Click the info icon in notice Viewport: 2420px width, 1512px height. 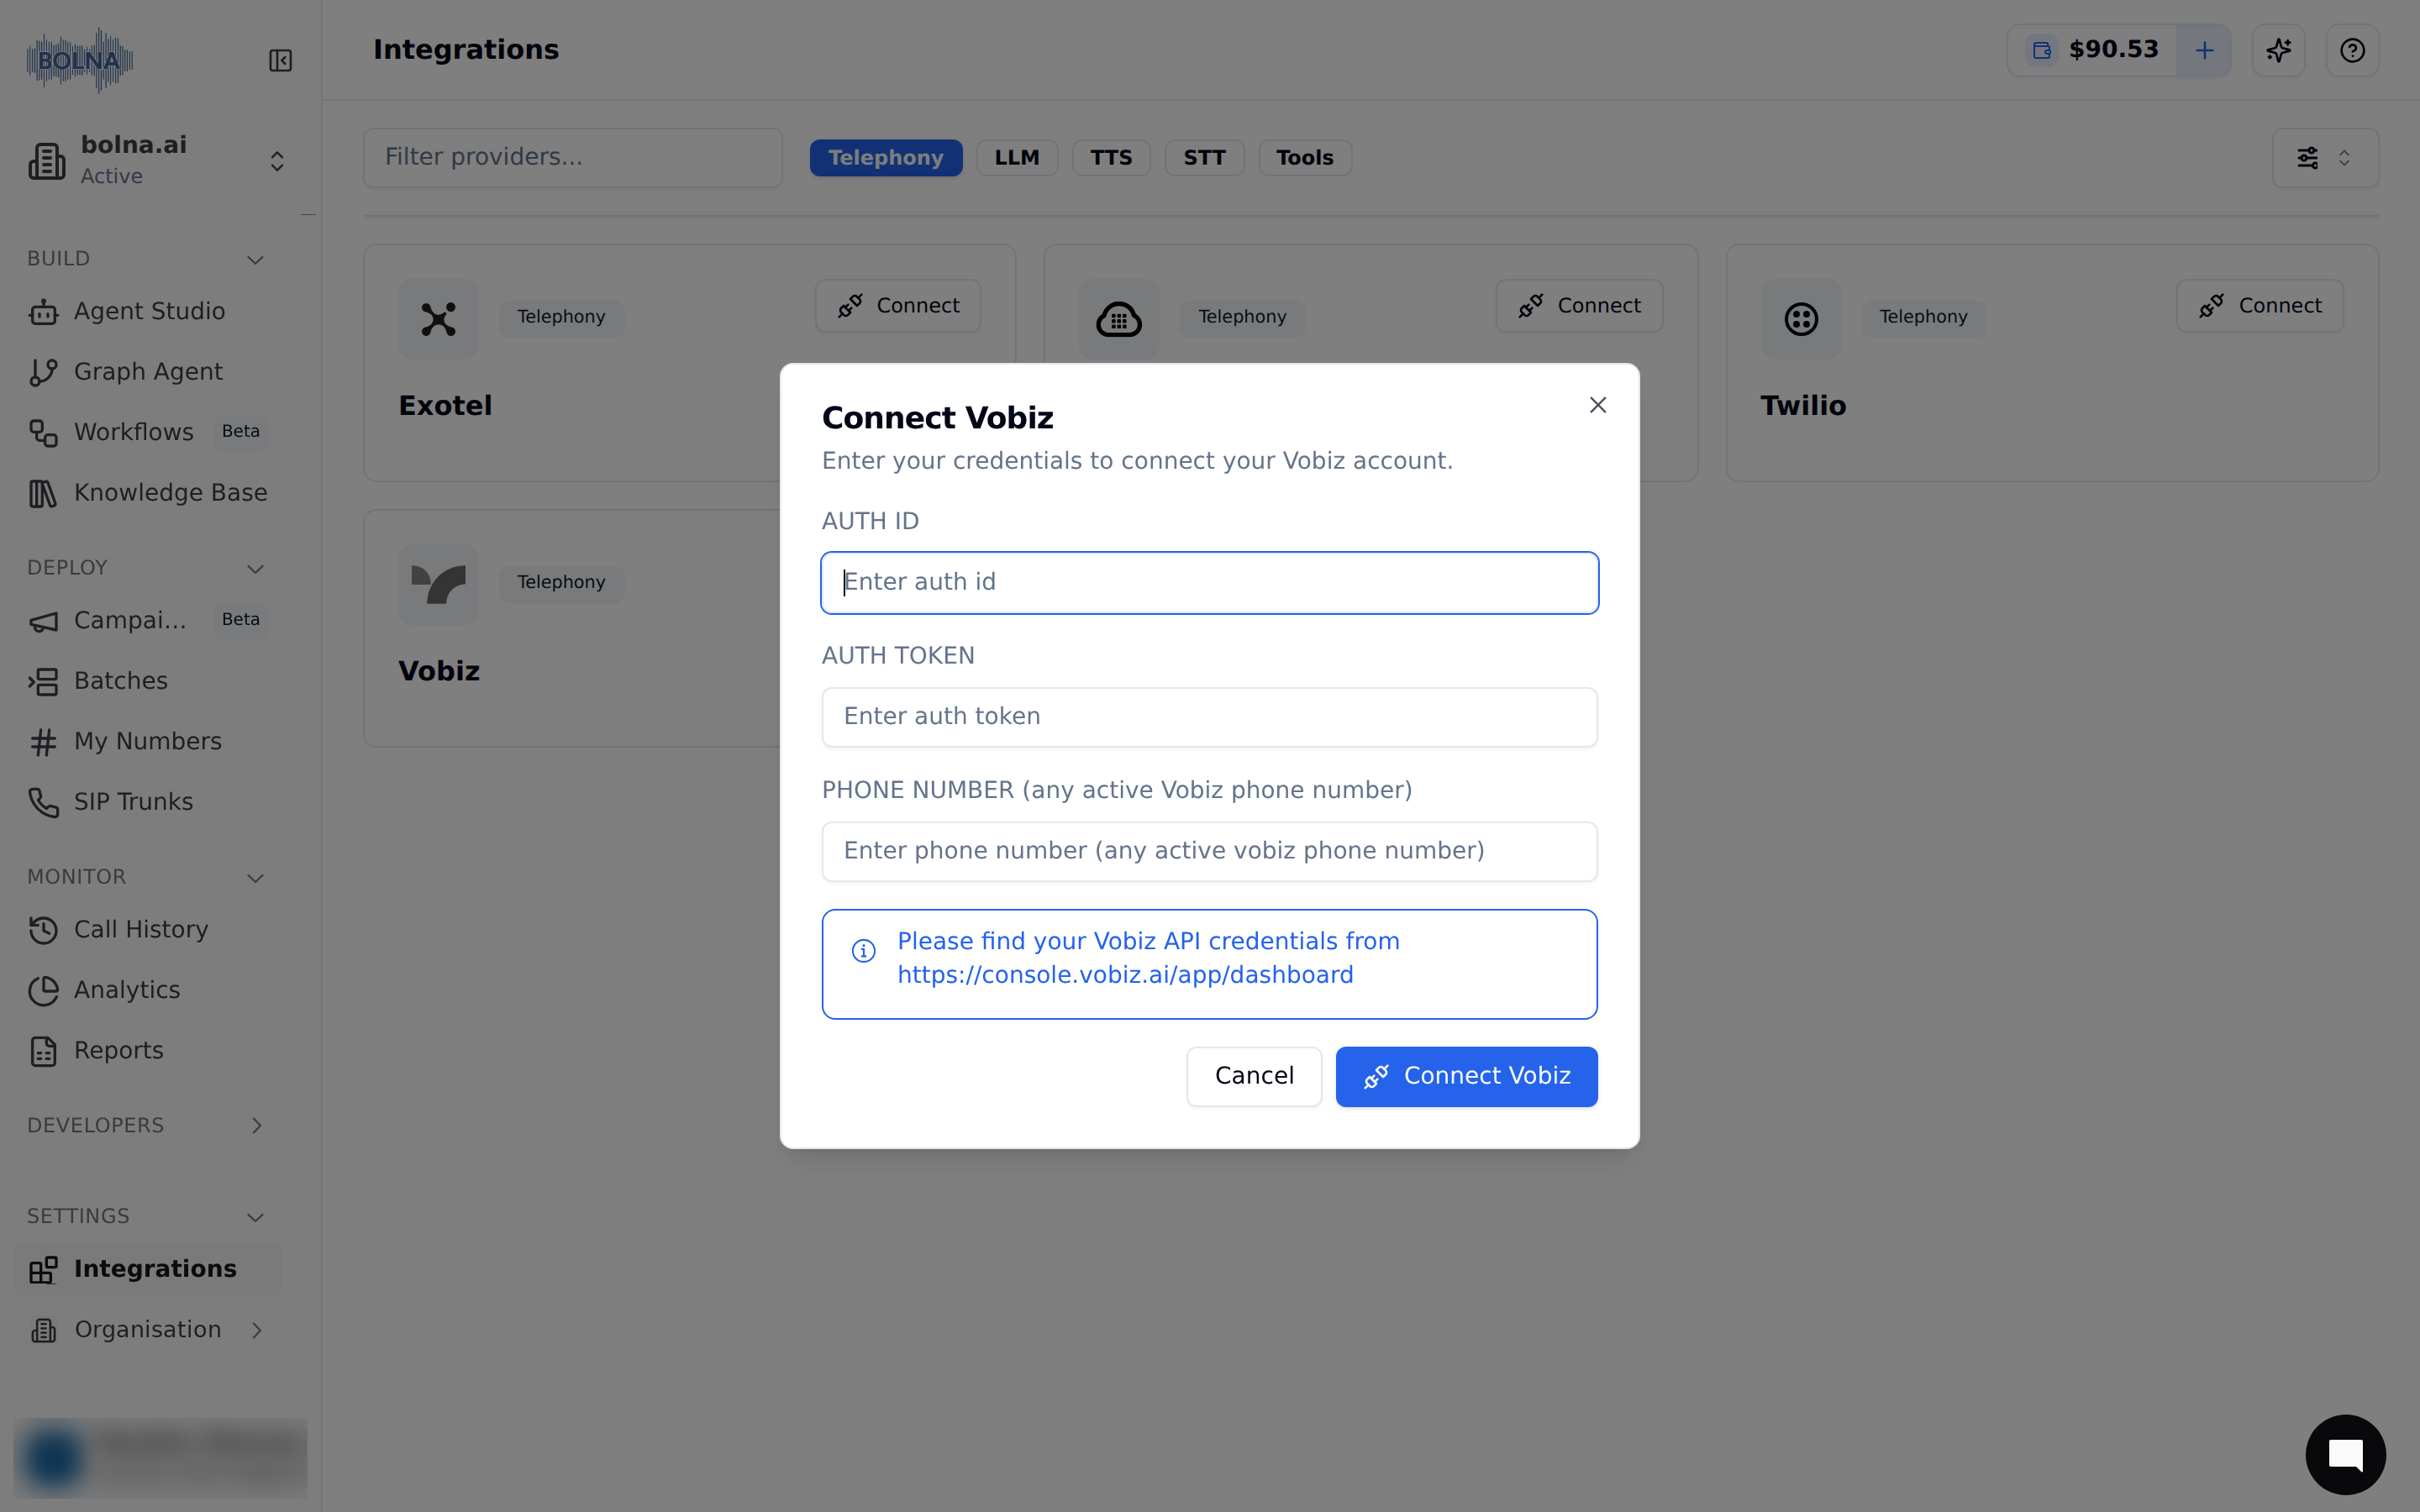pos(863,951)
